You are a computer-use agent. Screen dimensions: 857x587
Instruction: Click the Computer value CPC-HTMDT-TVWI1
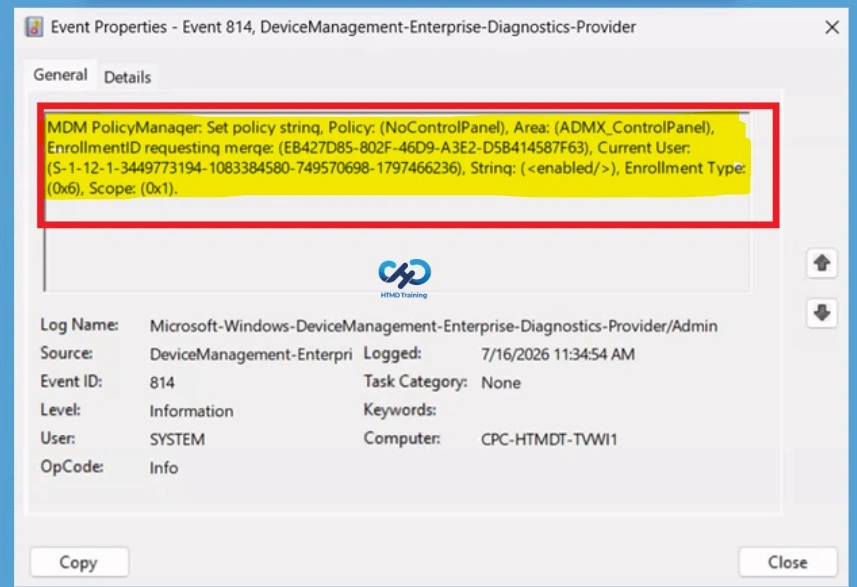point(549,439)
